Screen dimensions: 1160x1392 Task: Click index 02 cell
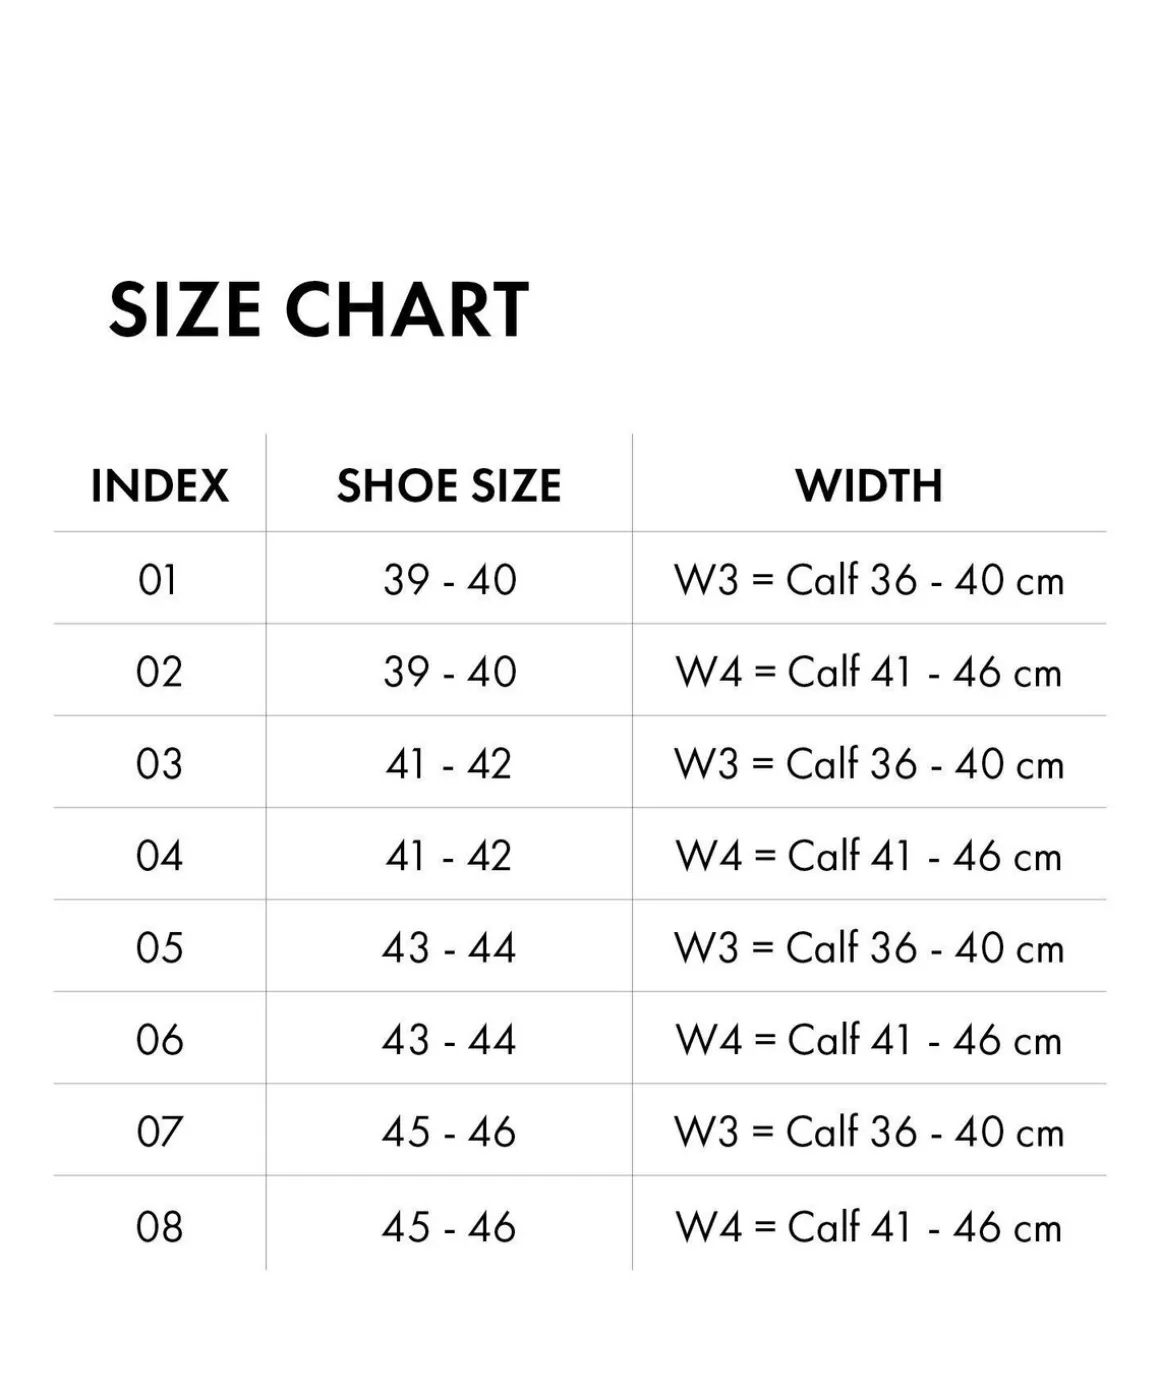pos(159,671)
